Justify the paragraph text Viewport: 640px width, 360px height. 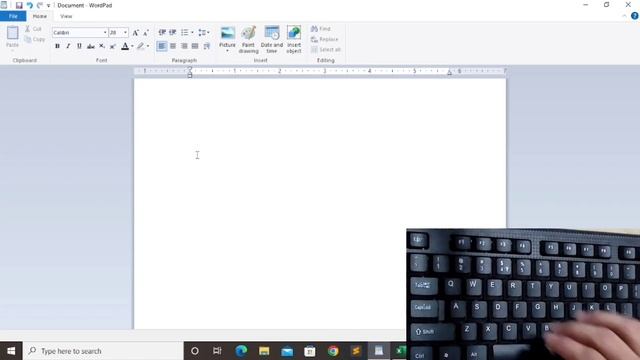point(195,46)
